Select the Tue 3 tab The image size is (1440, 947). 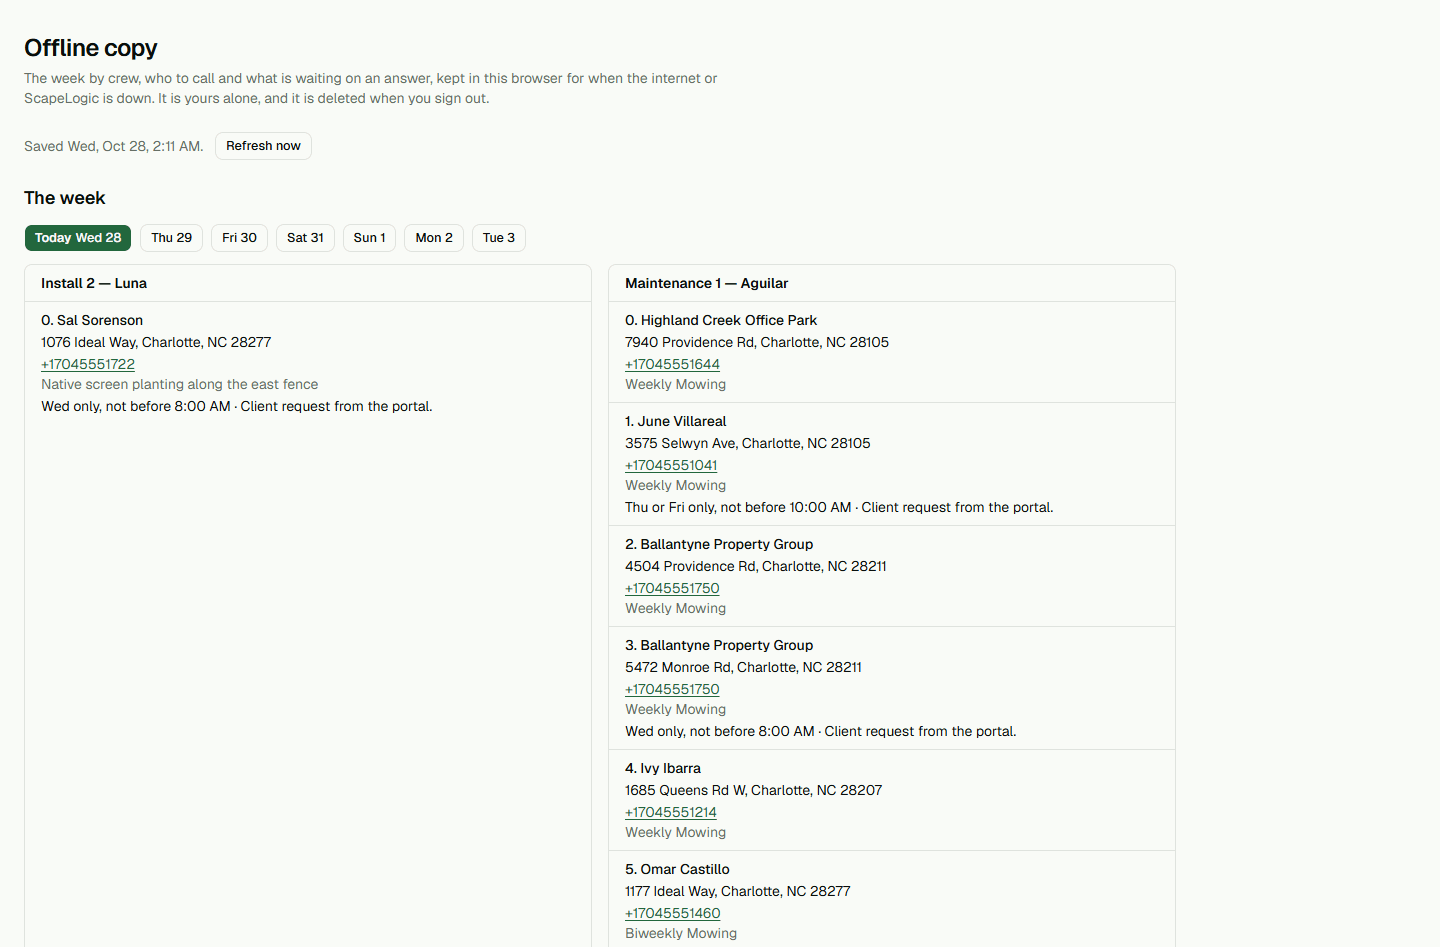point(499,238)
